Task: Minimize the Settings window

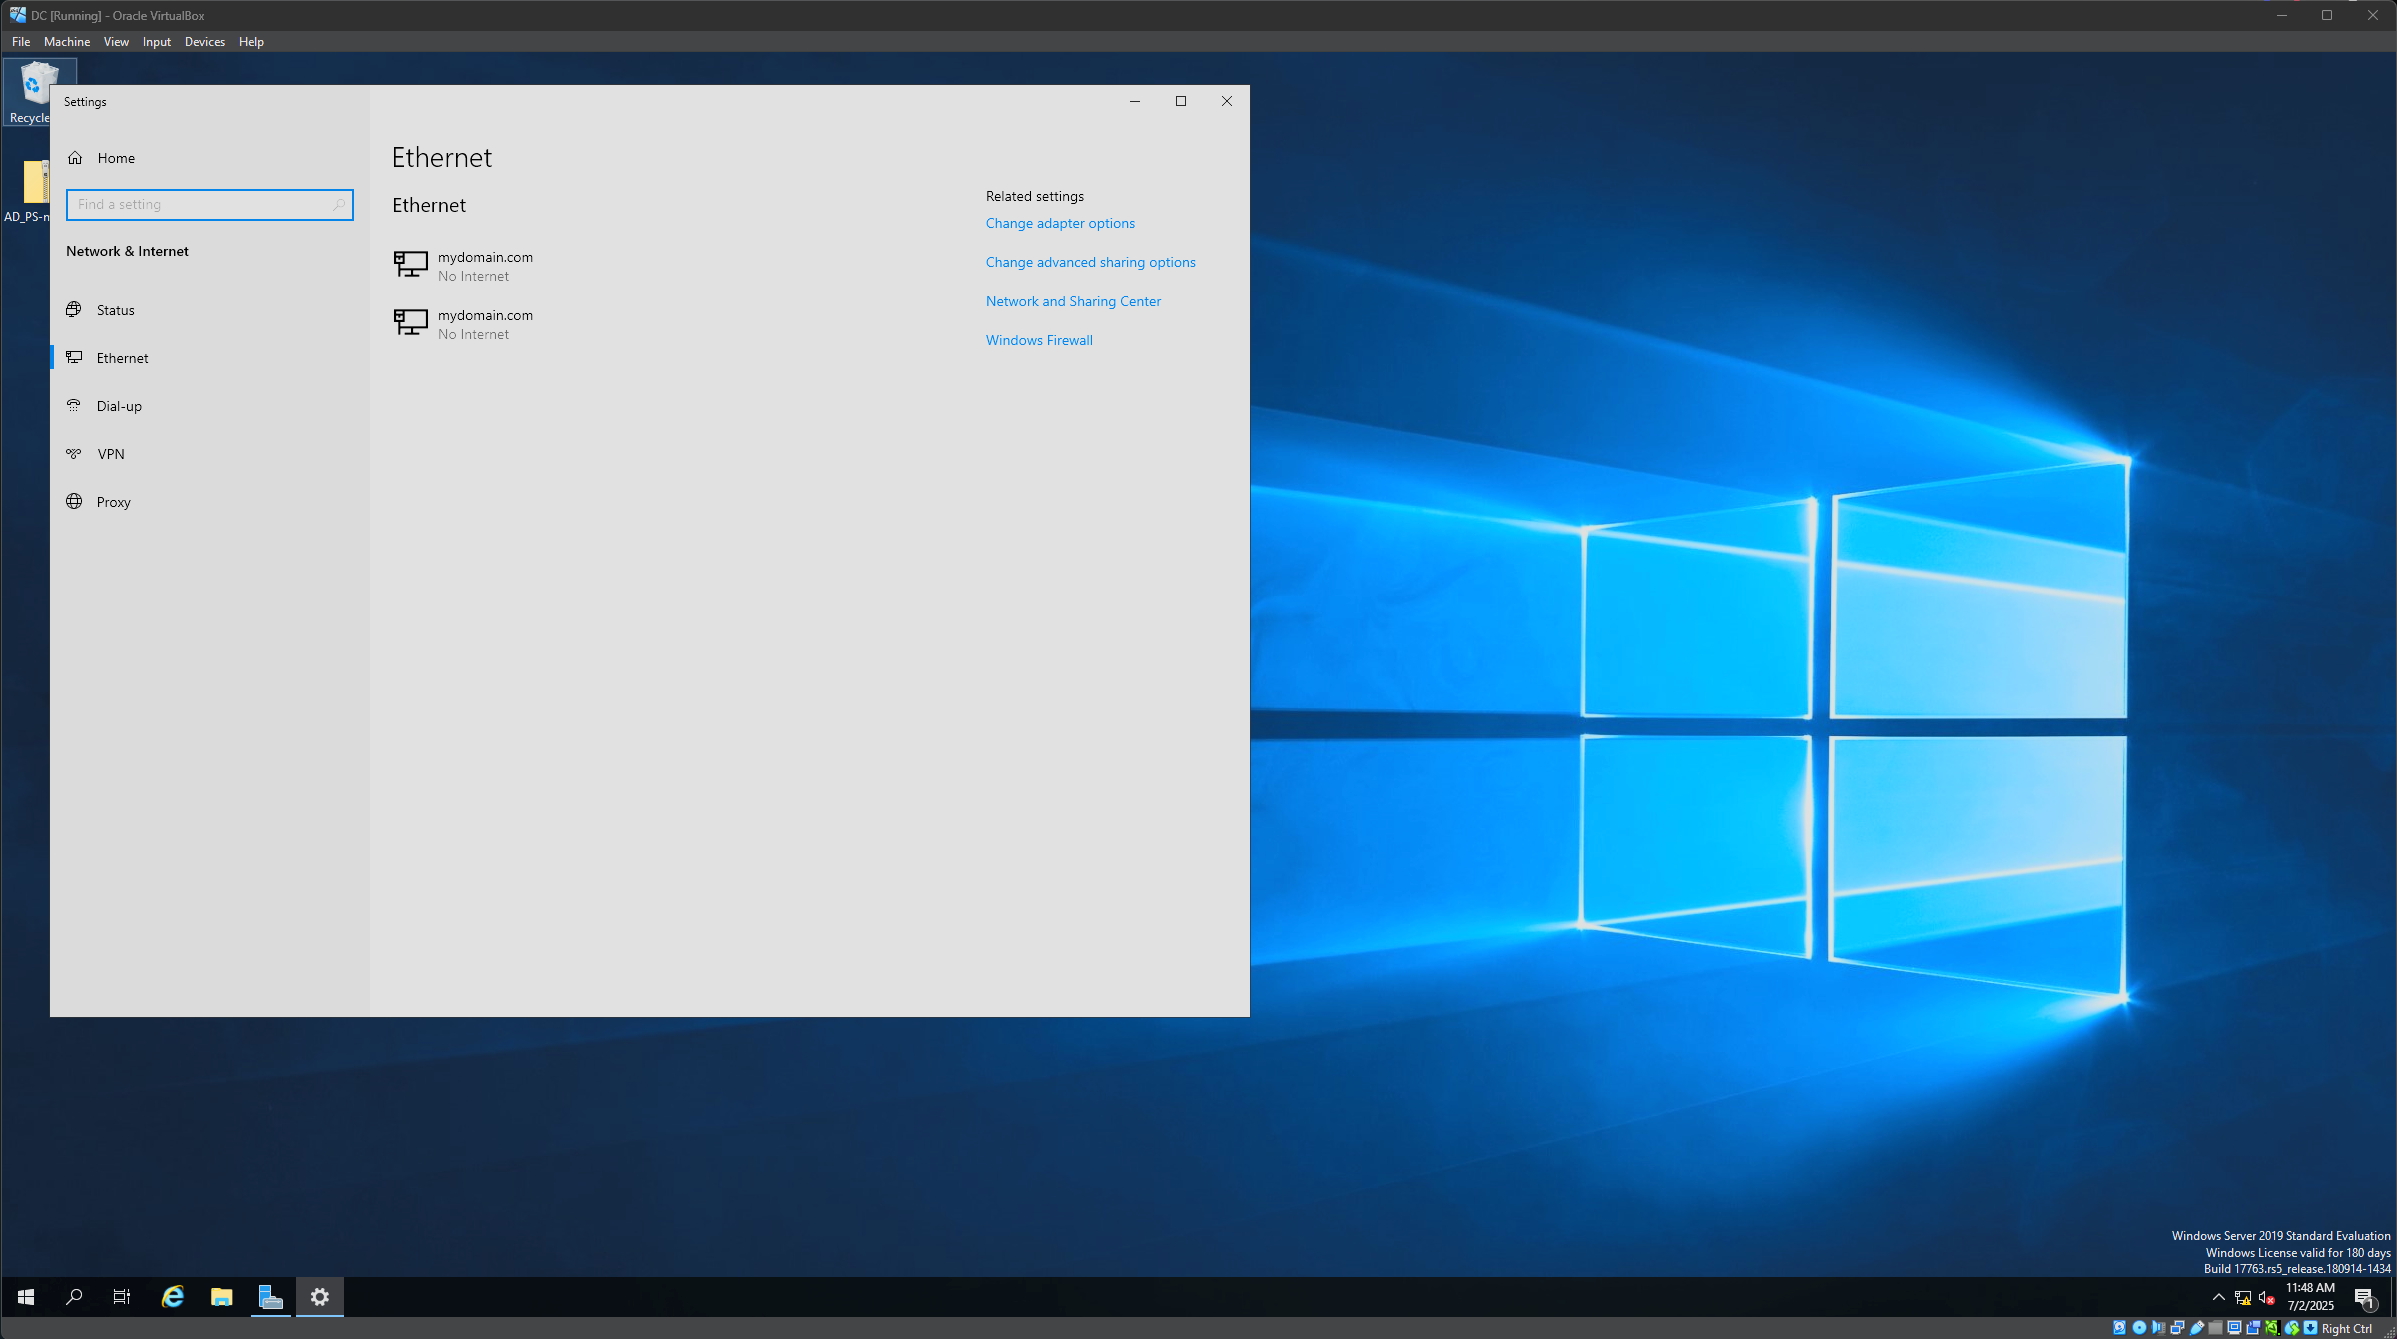Action: [x=1135, y=101]
